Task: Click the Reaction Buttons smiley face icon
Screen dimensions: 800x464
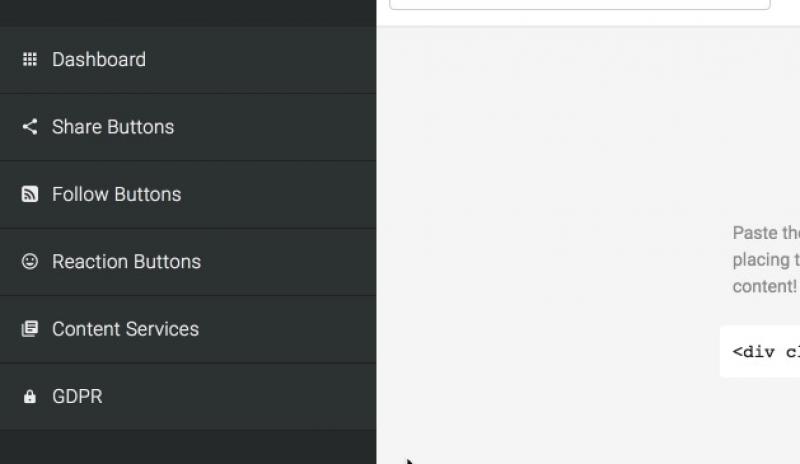Action: click(30, 261)
